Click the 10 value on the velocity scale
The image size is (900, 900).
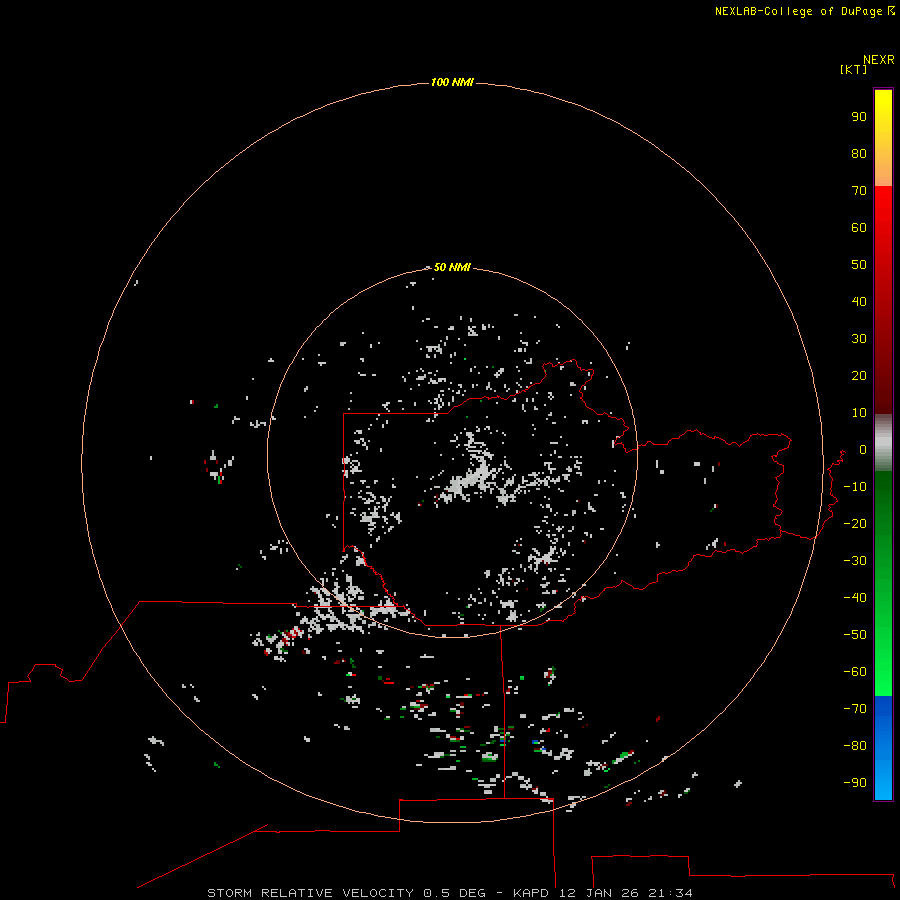(x=859, y=413)
